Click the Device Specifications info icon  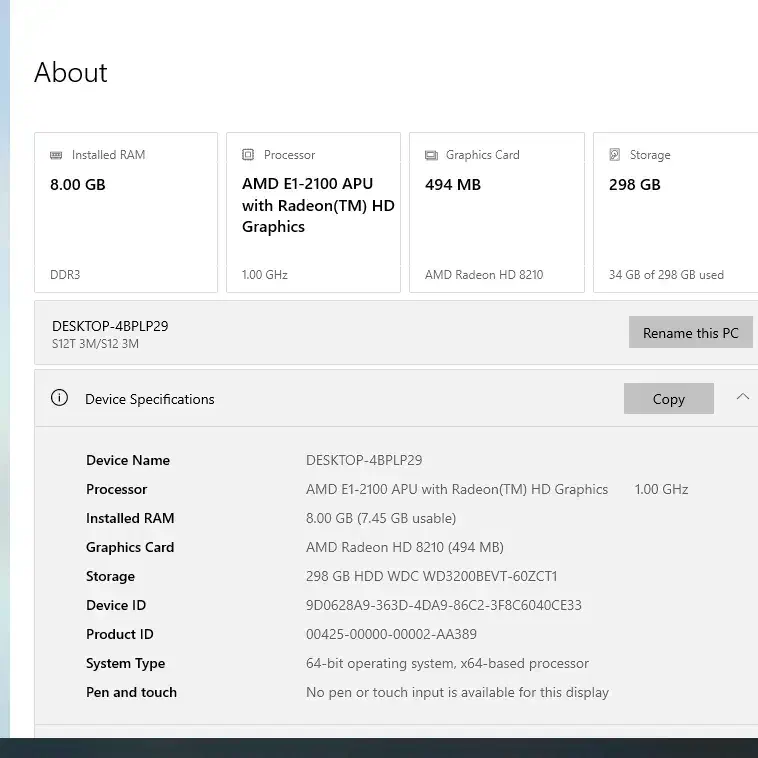(x=59, y=398)
